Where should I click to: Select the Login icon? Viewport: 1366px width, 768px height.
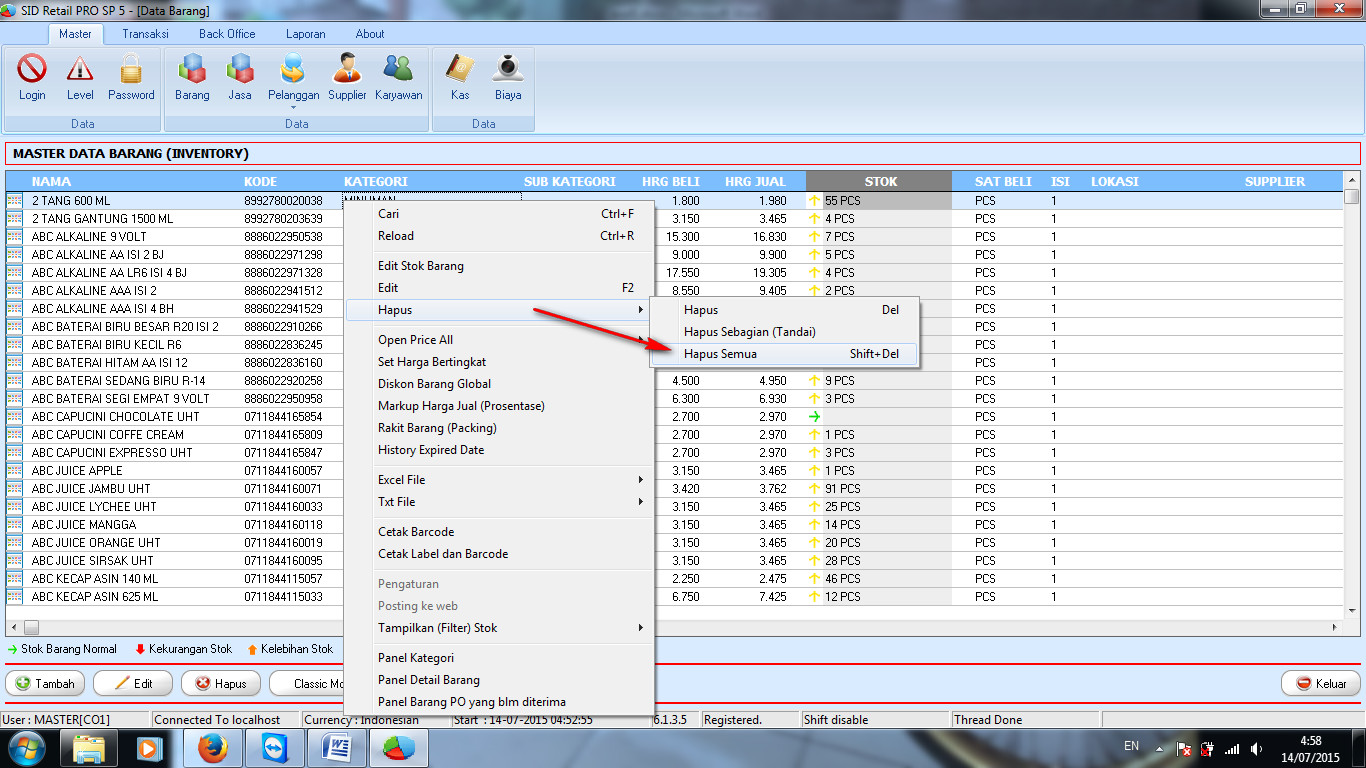click(x=31, y=75)
